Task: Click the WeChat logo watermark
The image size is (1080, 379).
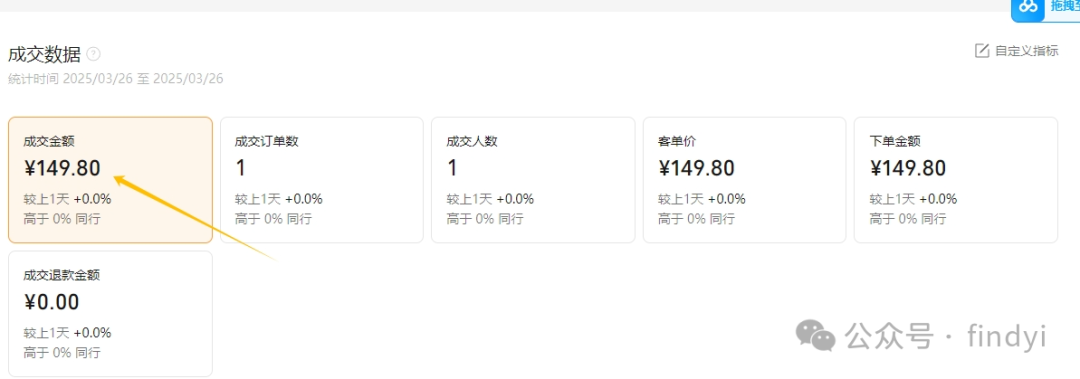Action: click(x=816, y=336)
